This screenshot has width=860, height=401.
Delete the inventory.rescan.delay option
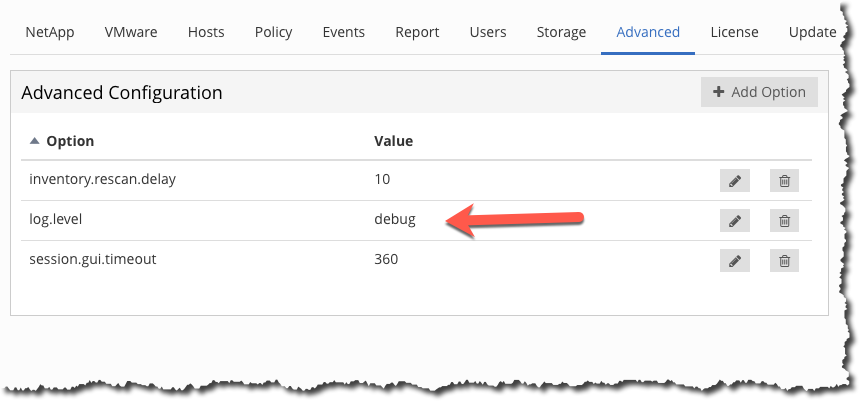784,180
